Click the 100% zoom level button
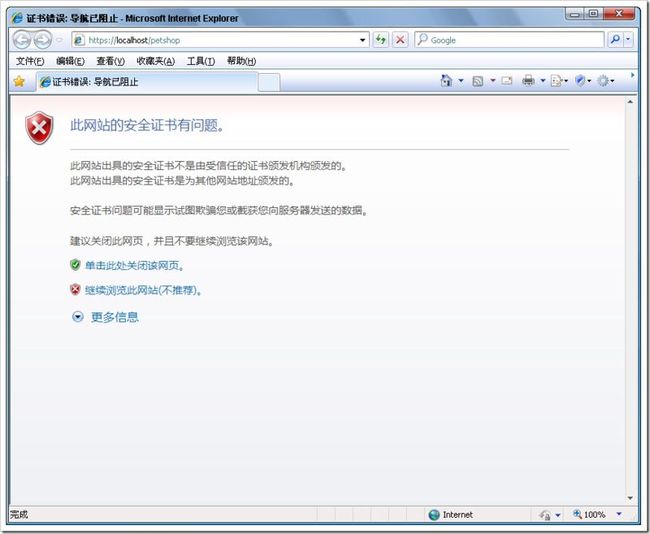The width and height of the screenshot is (650, 534). click(x=589, y=515)
